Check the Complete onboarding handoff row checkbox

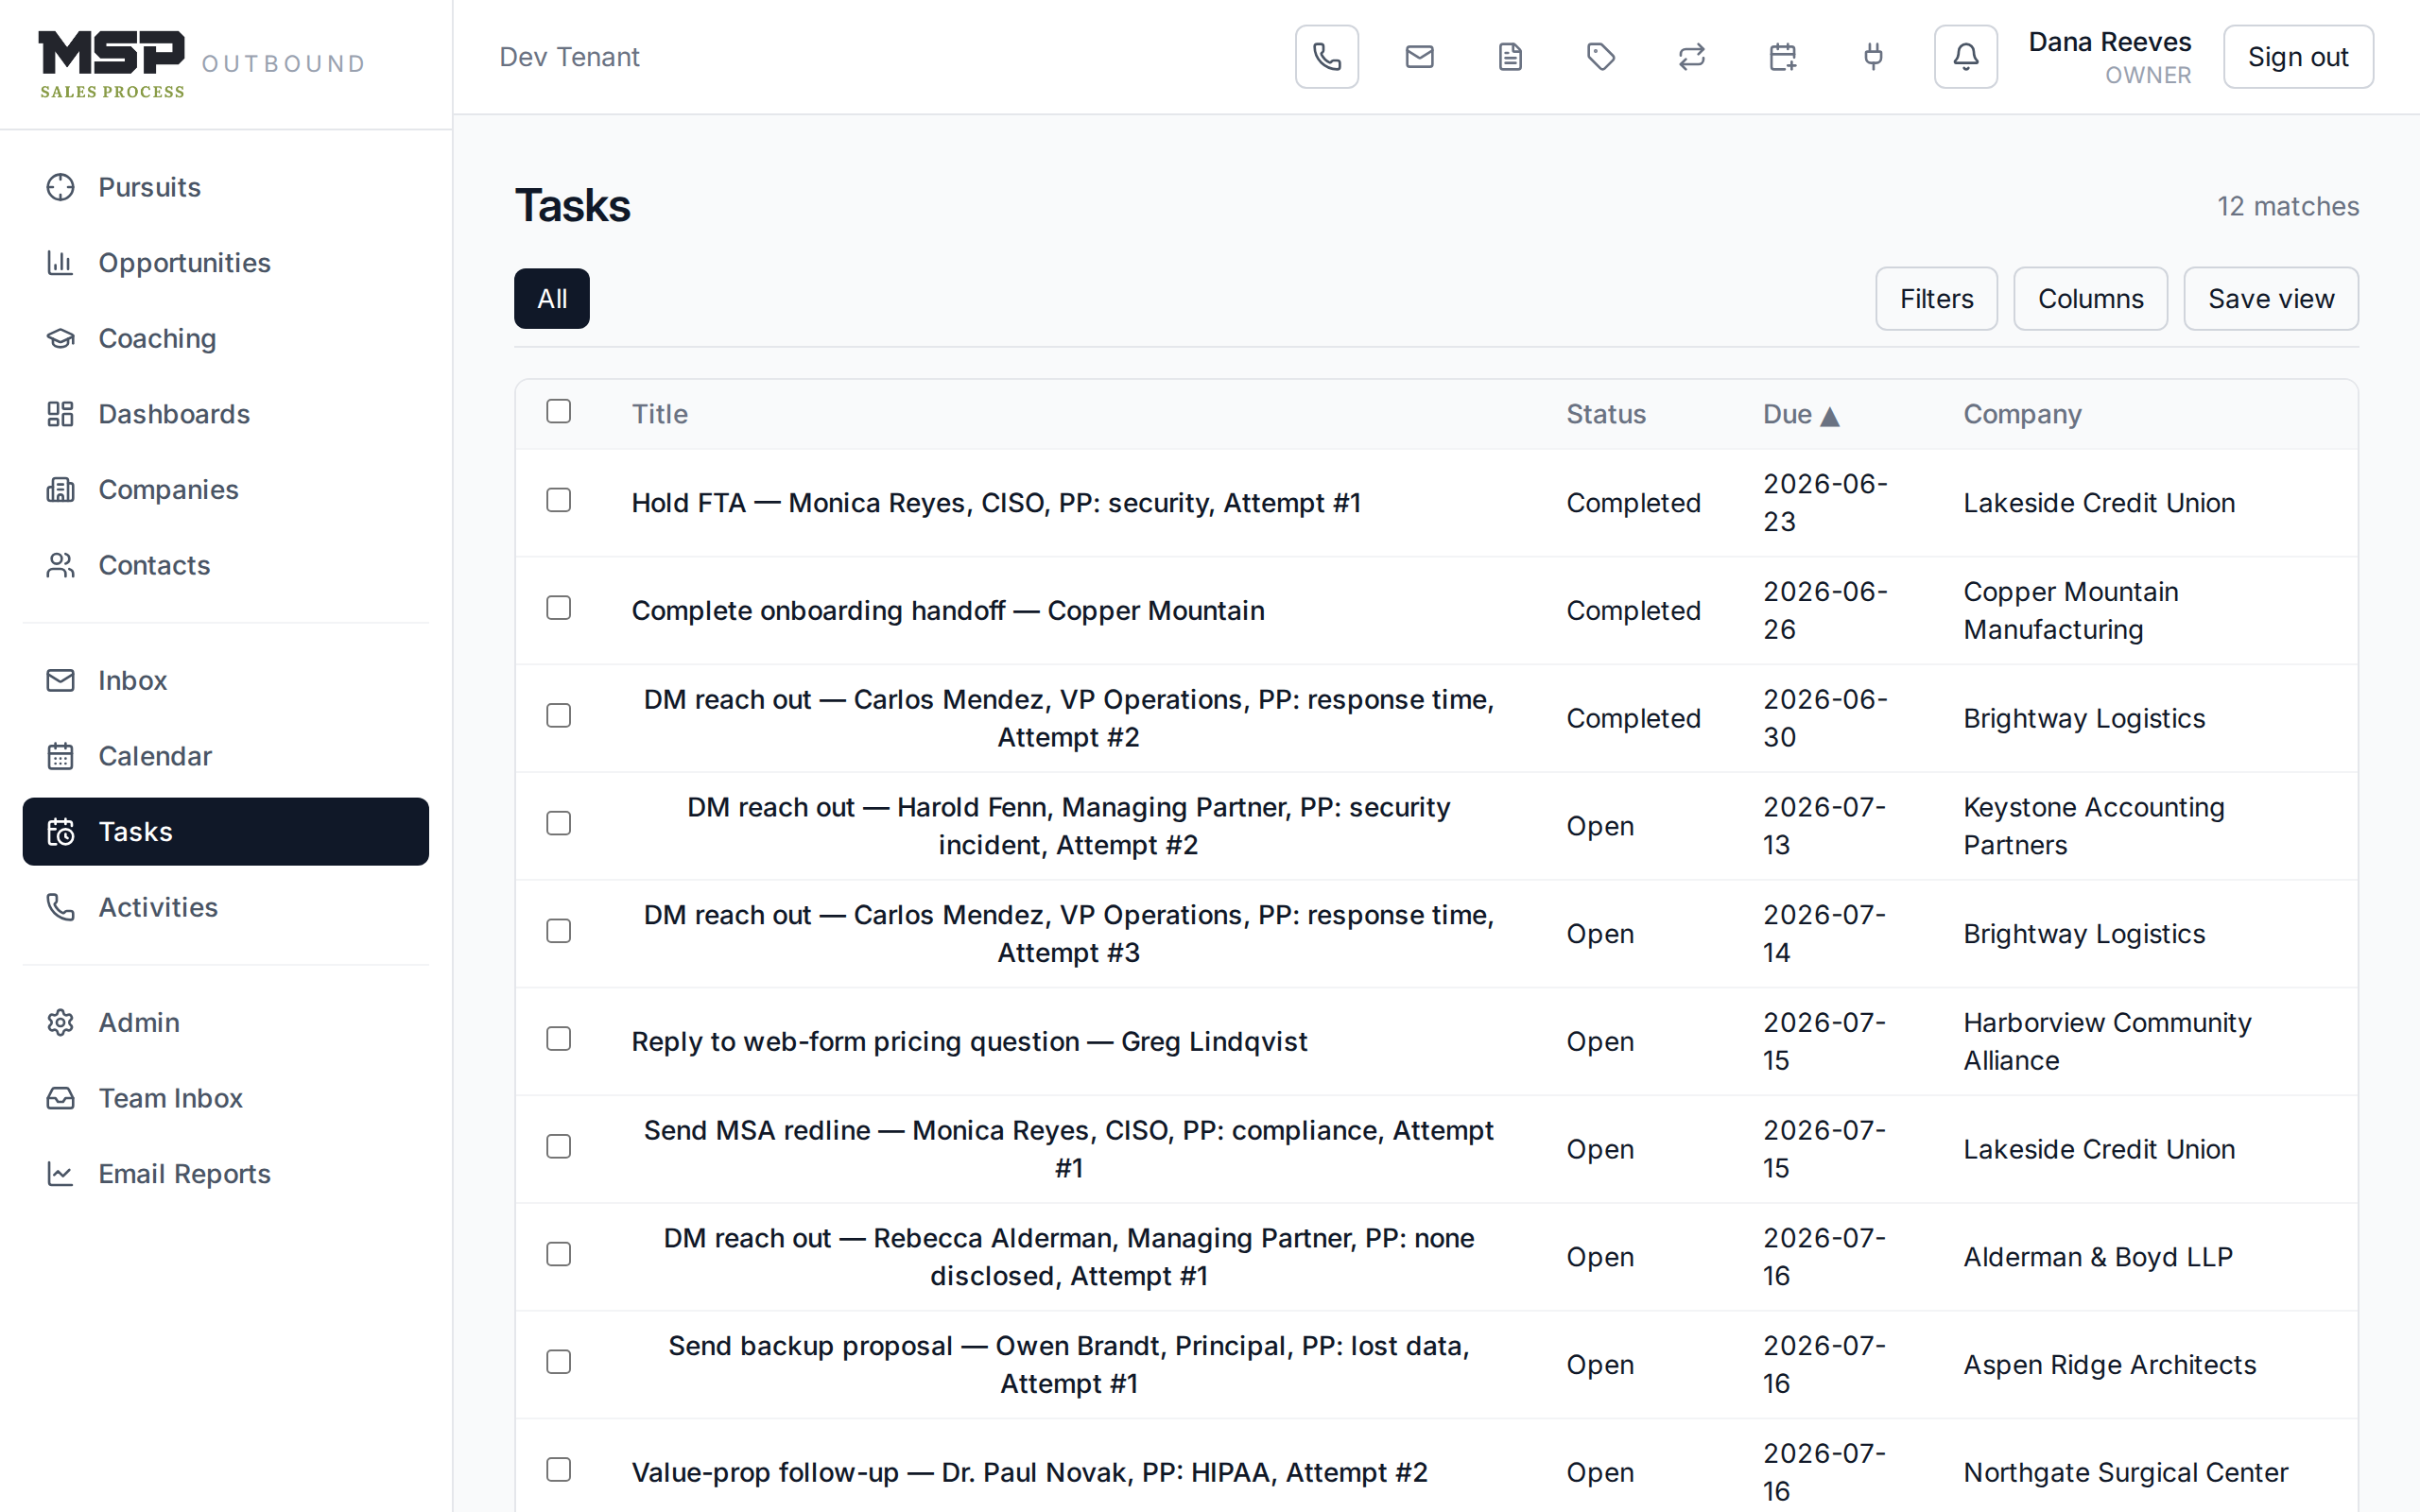[x=559, y=608]
